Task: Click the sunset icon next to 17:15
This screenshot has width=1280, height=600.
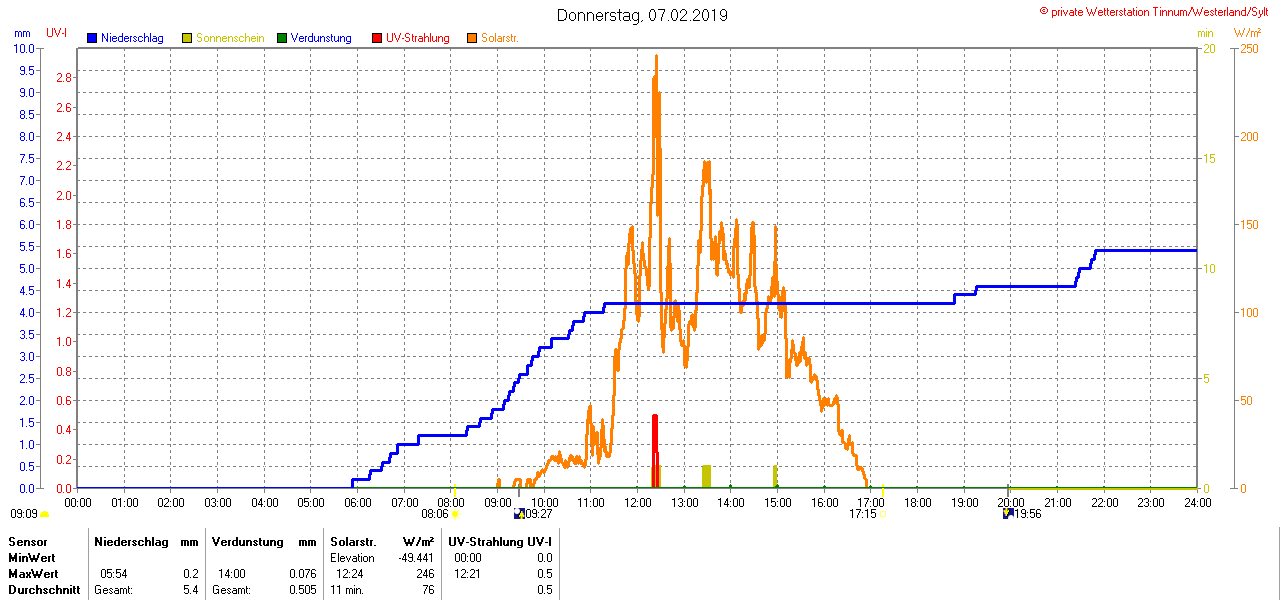Action: pos(882,514)
